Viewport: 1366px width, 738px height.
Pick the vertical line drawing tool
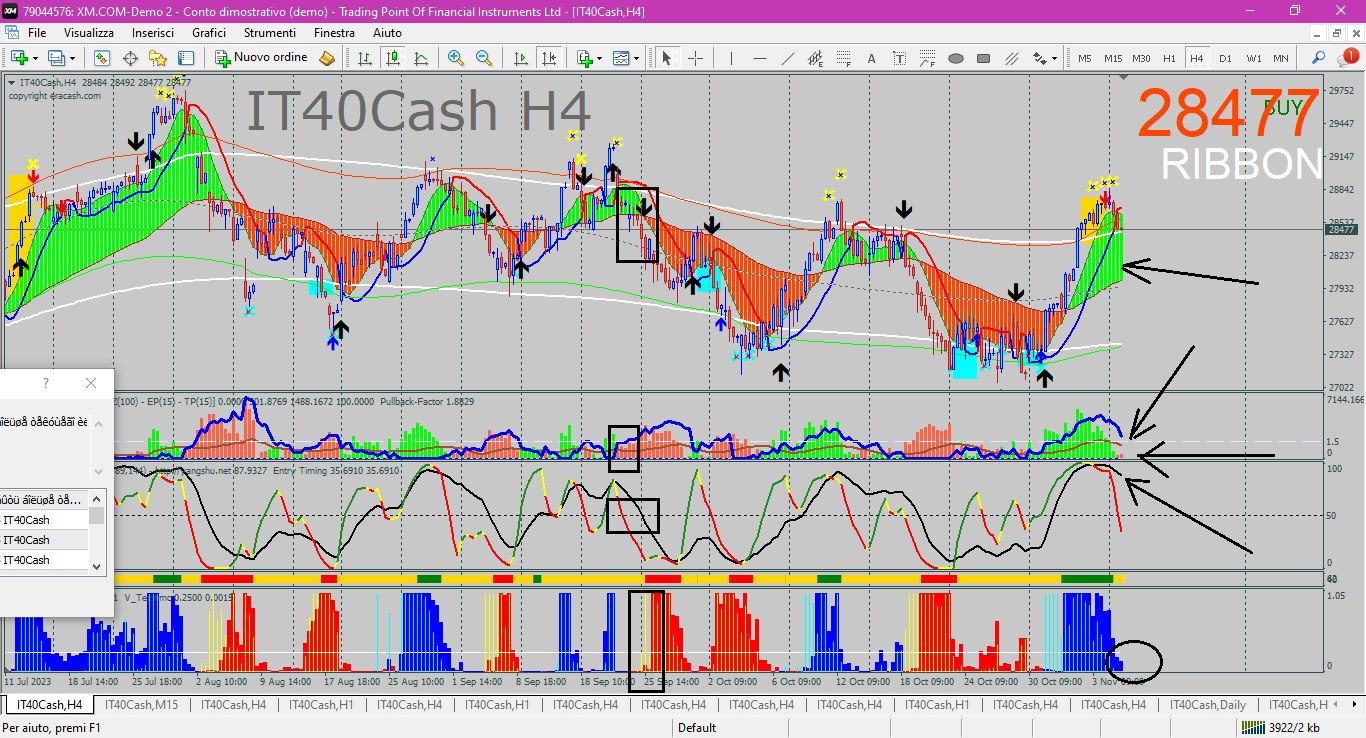coord(732,58)
